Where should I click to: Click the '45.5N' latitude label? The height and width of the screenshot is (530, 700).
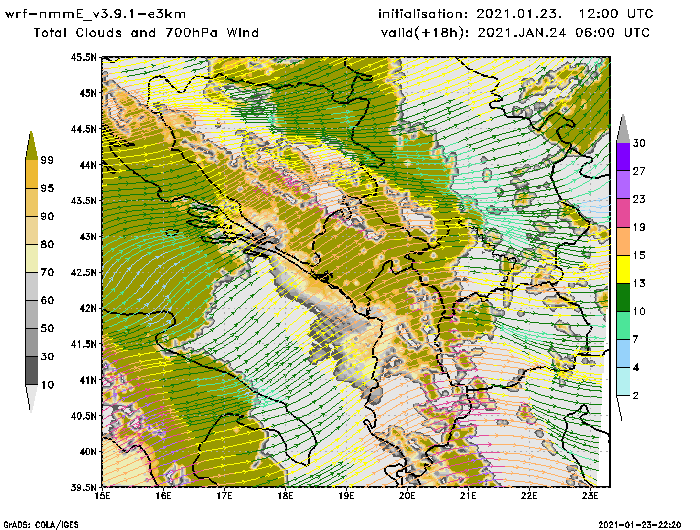point(83,57)
